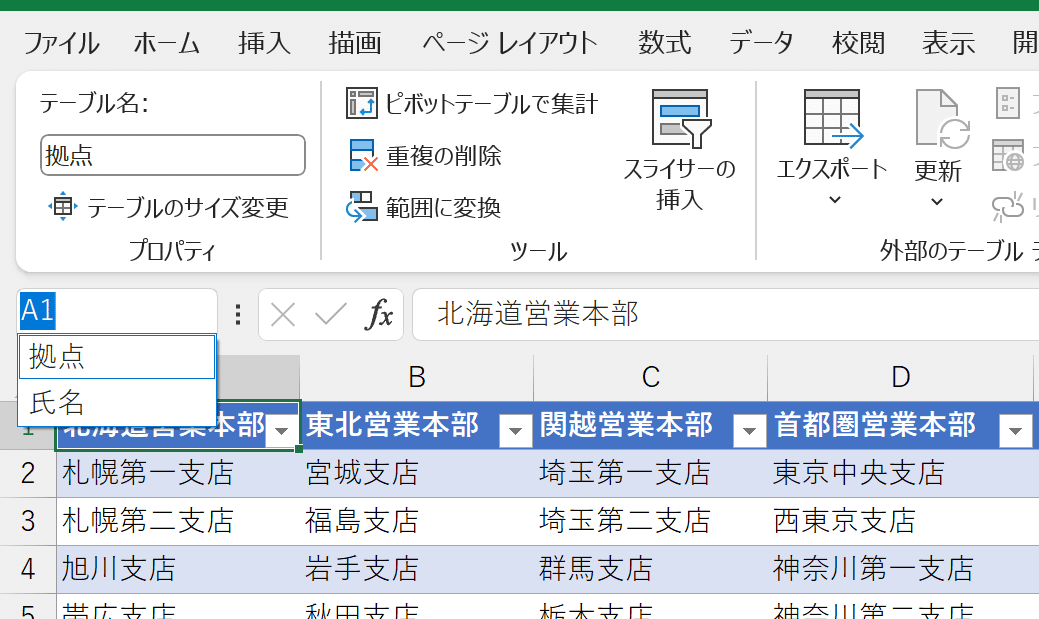Viewport: 1039px width, 619px height.
Task: Open the insert function fx button
Action: [x=378, y=316]
